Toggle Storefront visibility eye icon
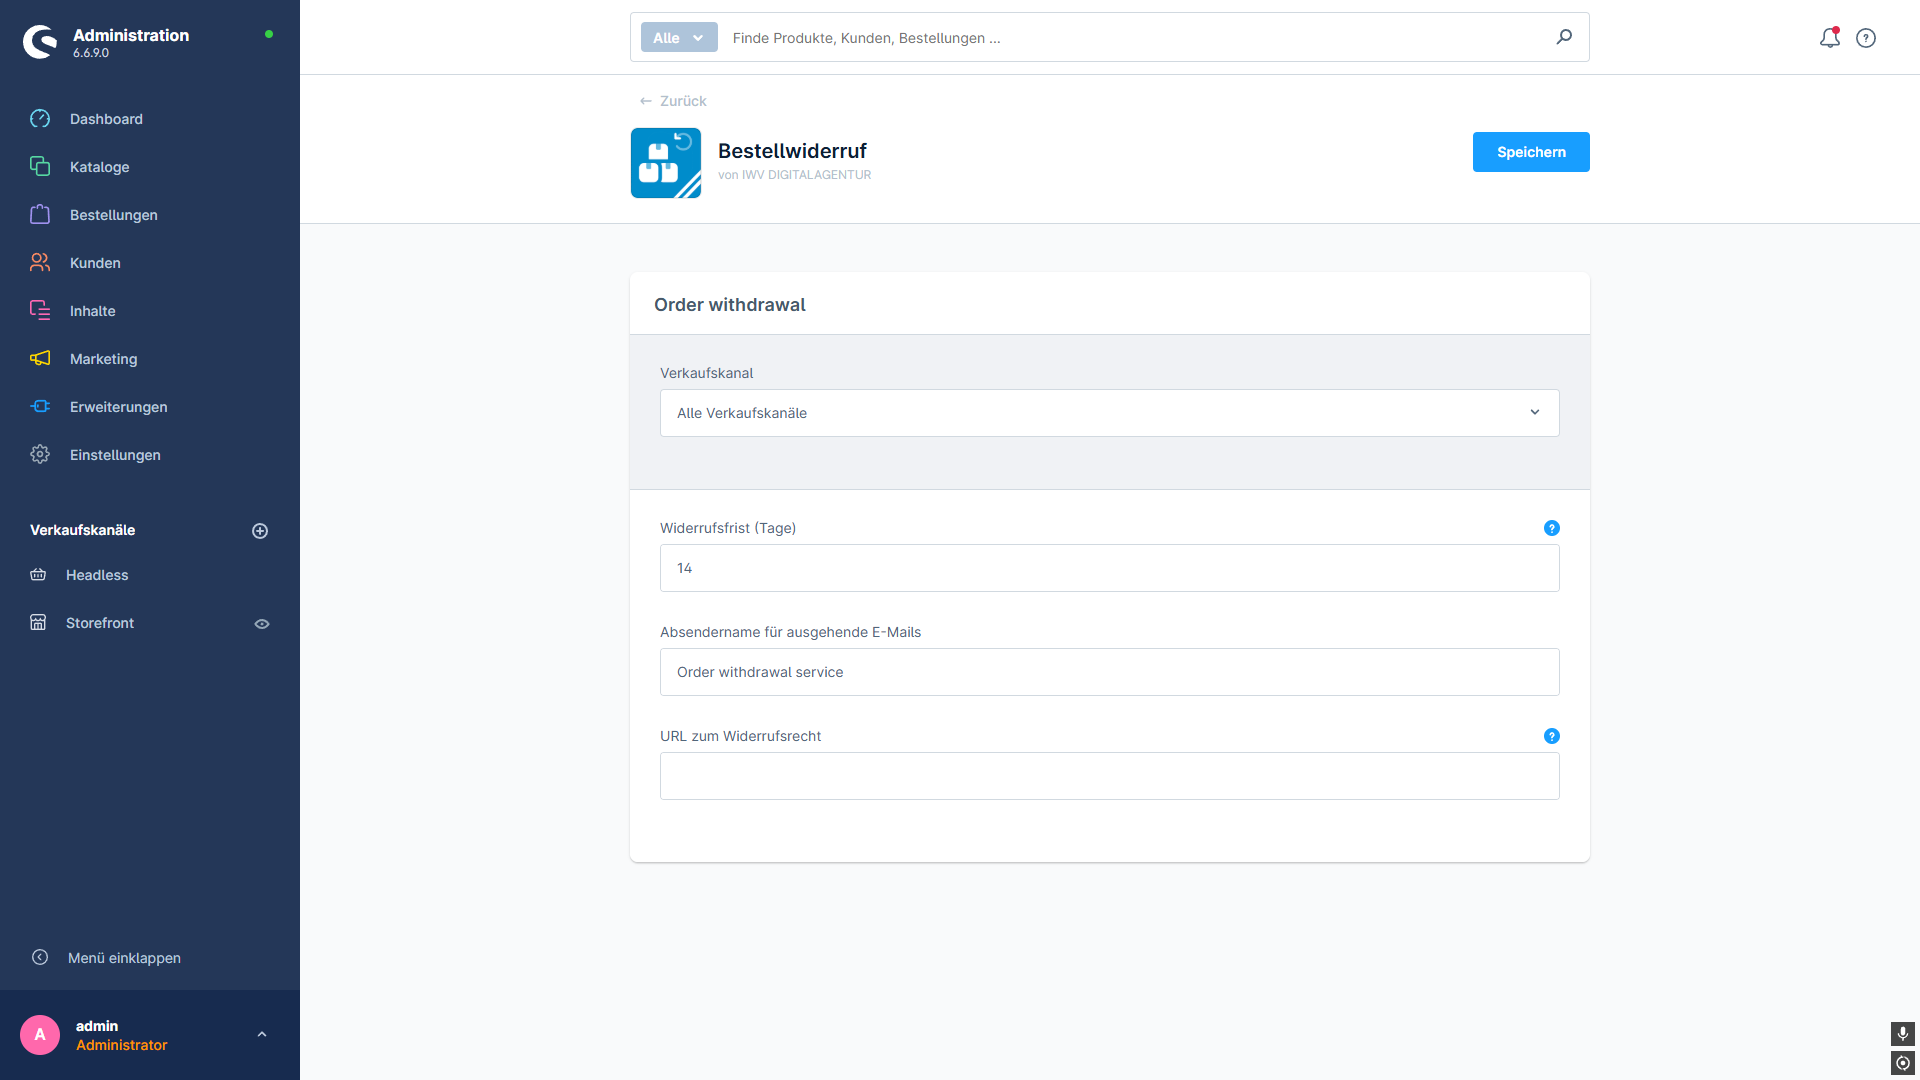This screenshot has height=1080, width=1920. (262, 624)
